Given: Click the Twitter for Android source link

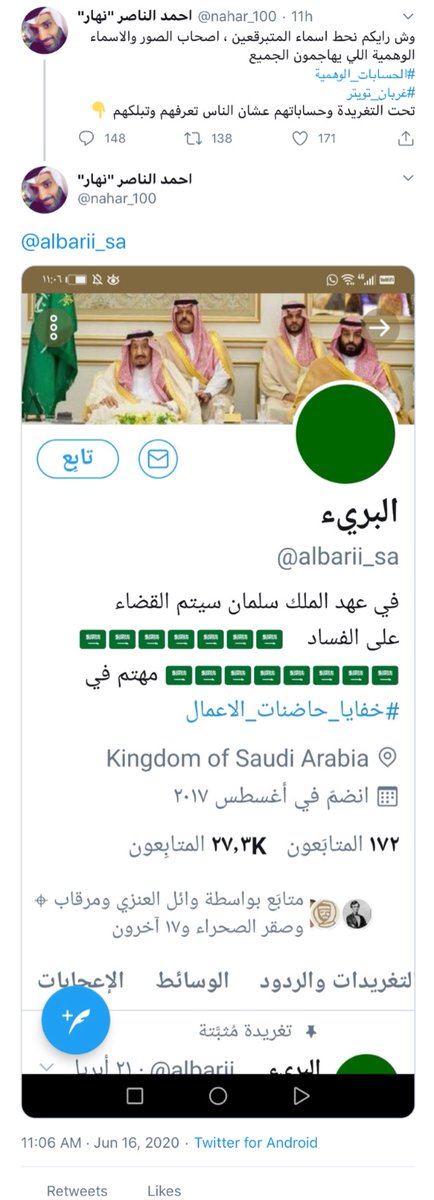Looking at the screenshot, I should coord(256,1142).
